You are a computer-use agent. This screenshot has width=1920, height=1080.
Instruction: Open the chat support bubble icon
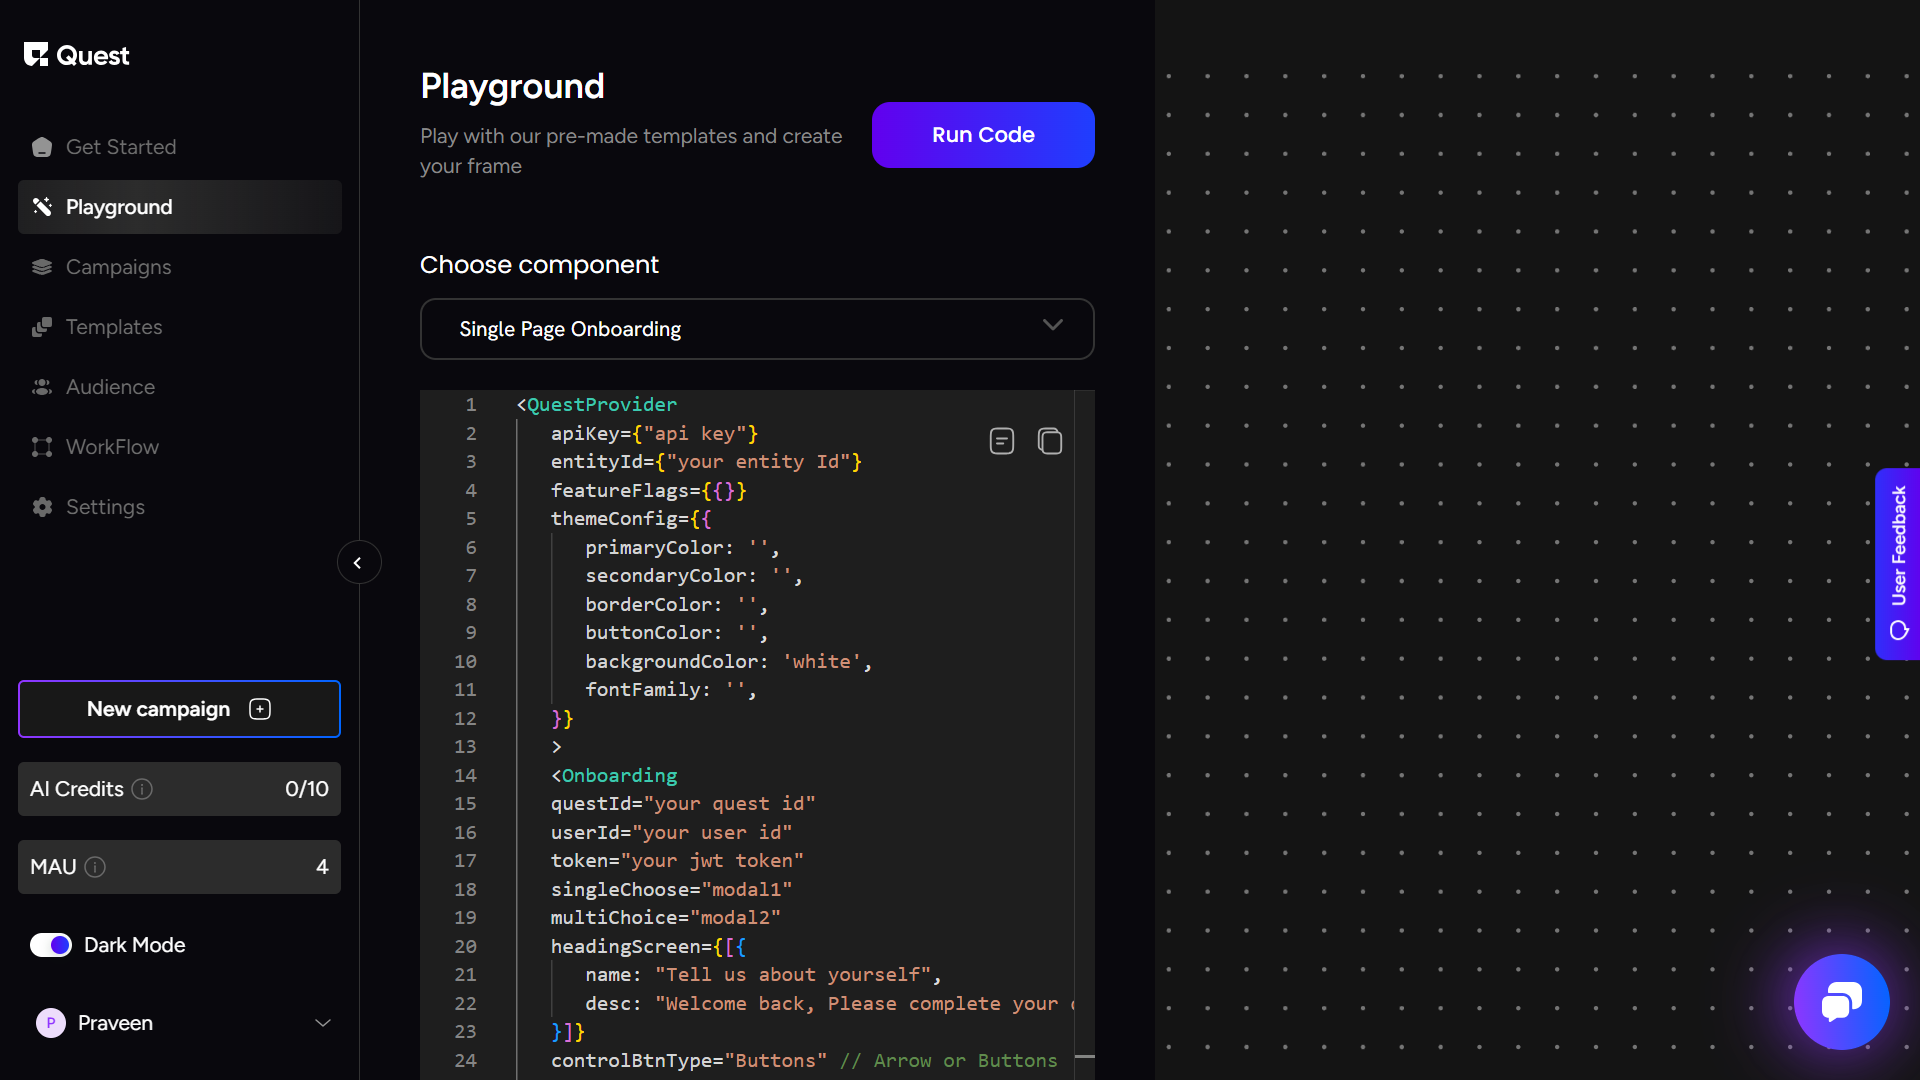click(1841, 1001)
